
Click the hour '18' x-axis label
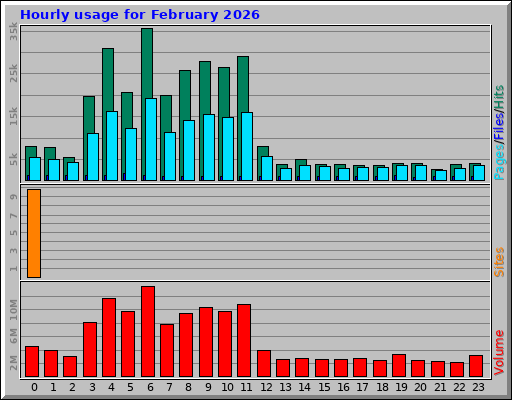pyautogui.click(x=382, y=387)
